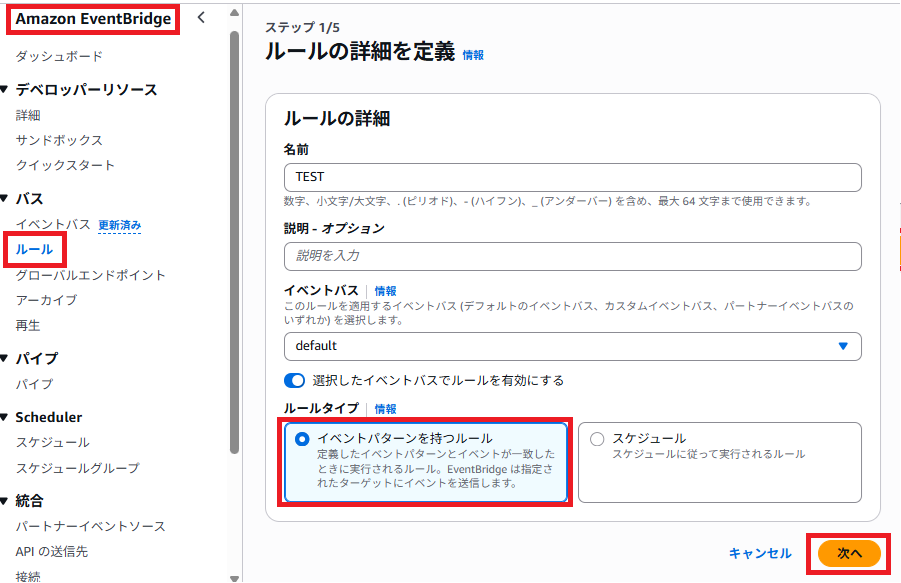Click the sidebar scrollbar thumb
Screen dimensions: 901x583
coord(234,242)
